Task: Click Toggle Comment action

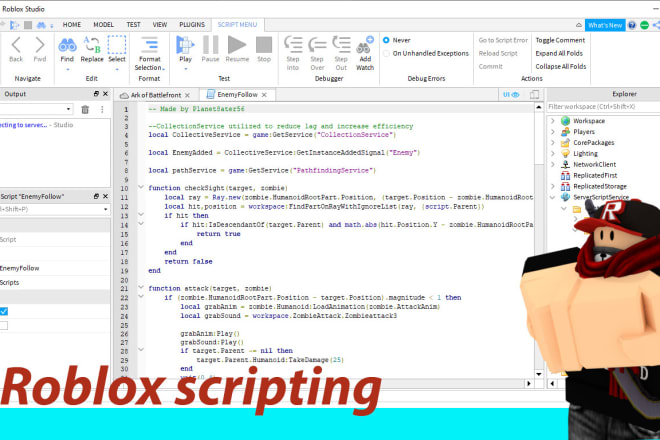Action: click(x=560, y=40)
